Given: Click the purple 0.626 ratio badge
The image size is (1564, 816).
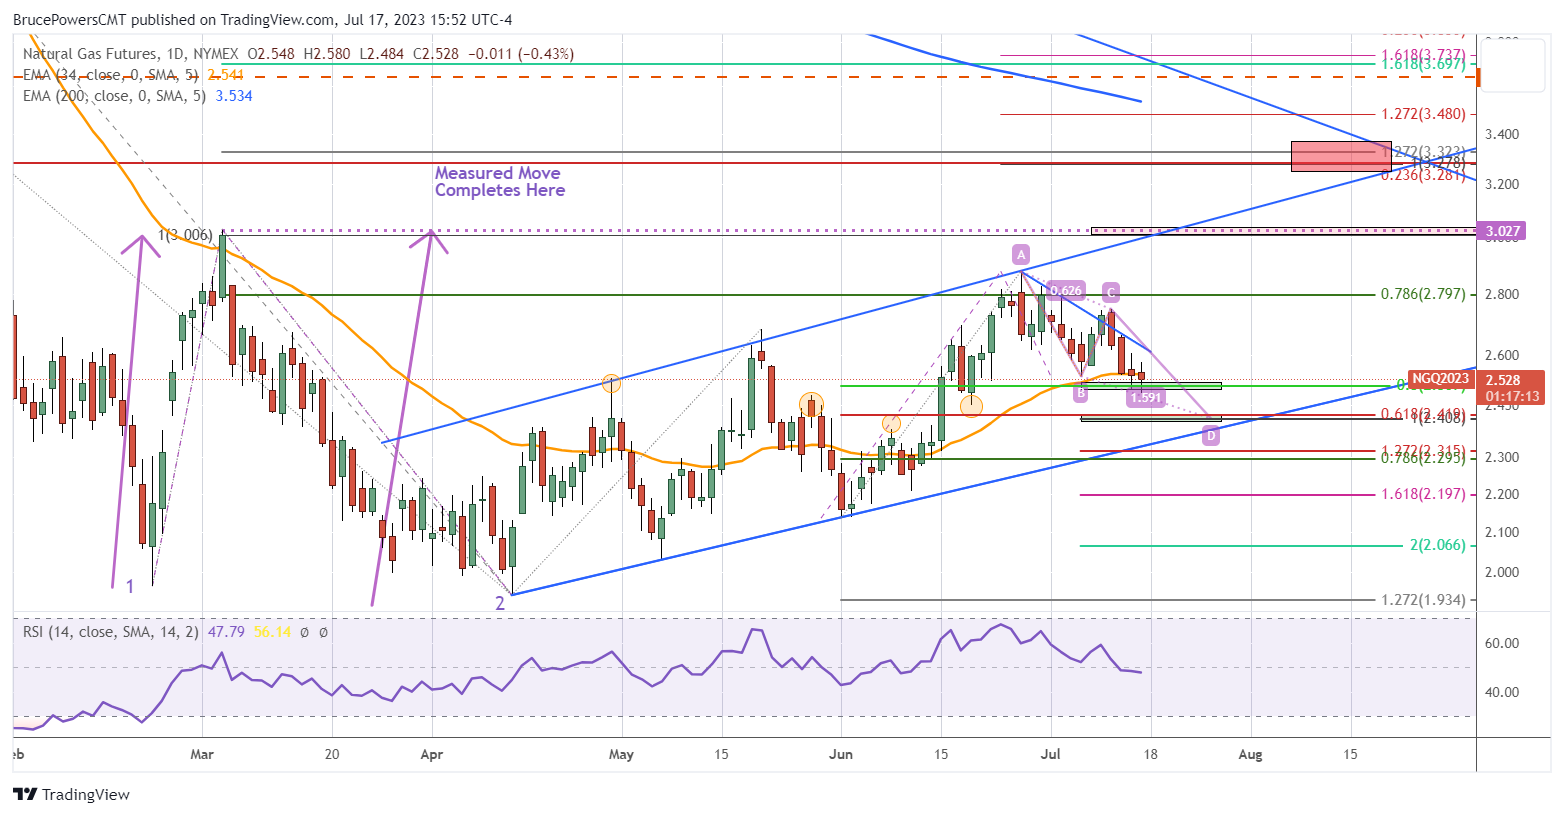Looking at the screenshot, I should coord(1066,291).
